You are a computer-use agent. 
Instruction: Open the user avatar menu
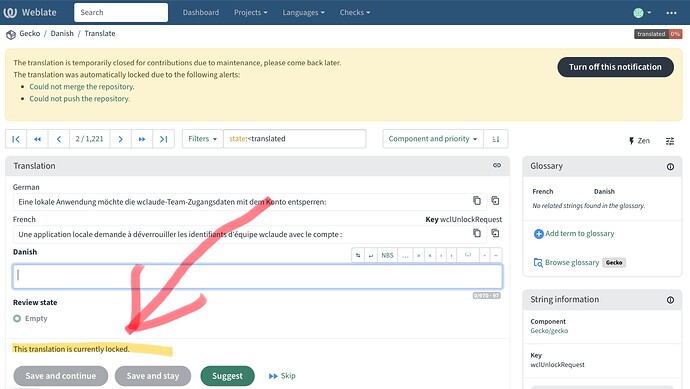tap(642, 13)
